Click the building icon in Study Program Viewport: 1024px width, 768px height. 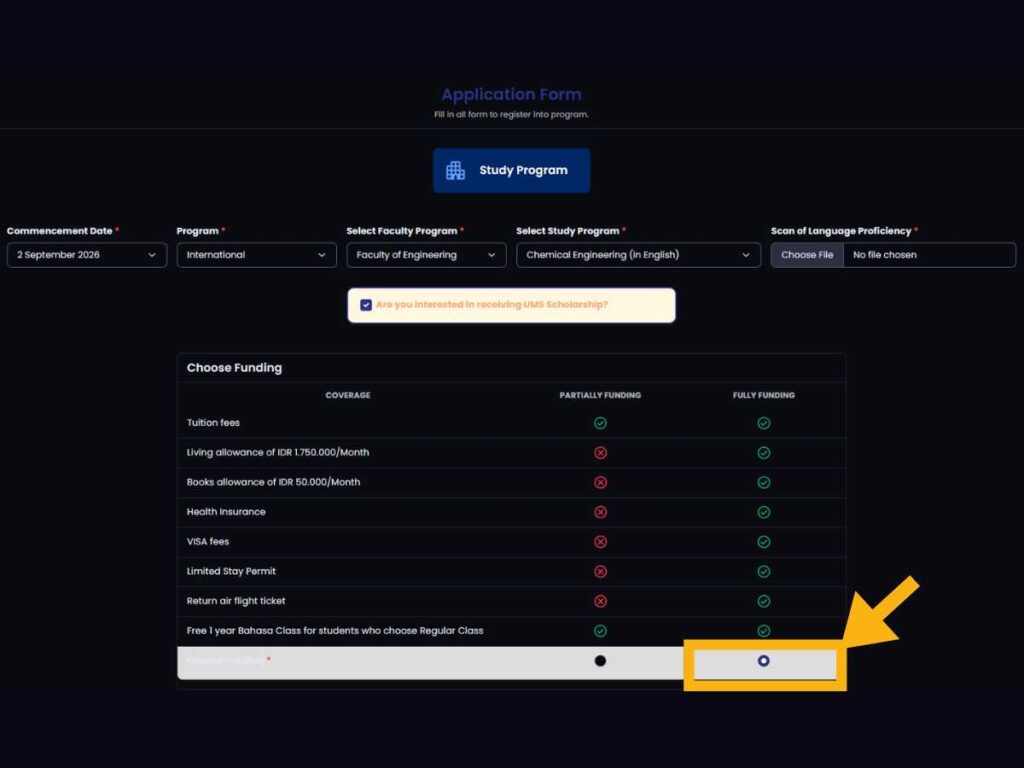click(x=455, y=171)
